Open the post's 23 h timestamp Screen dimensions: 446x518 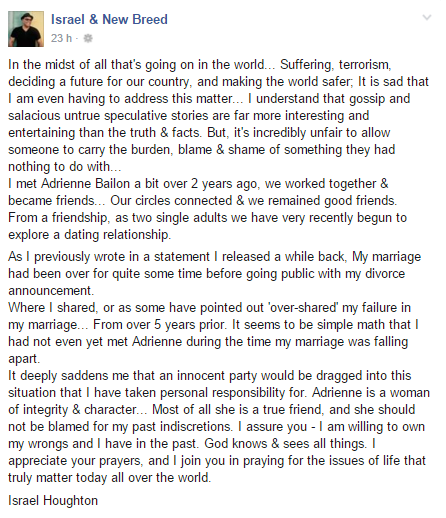click(x=61, y=38)
